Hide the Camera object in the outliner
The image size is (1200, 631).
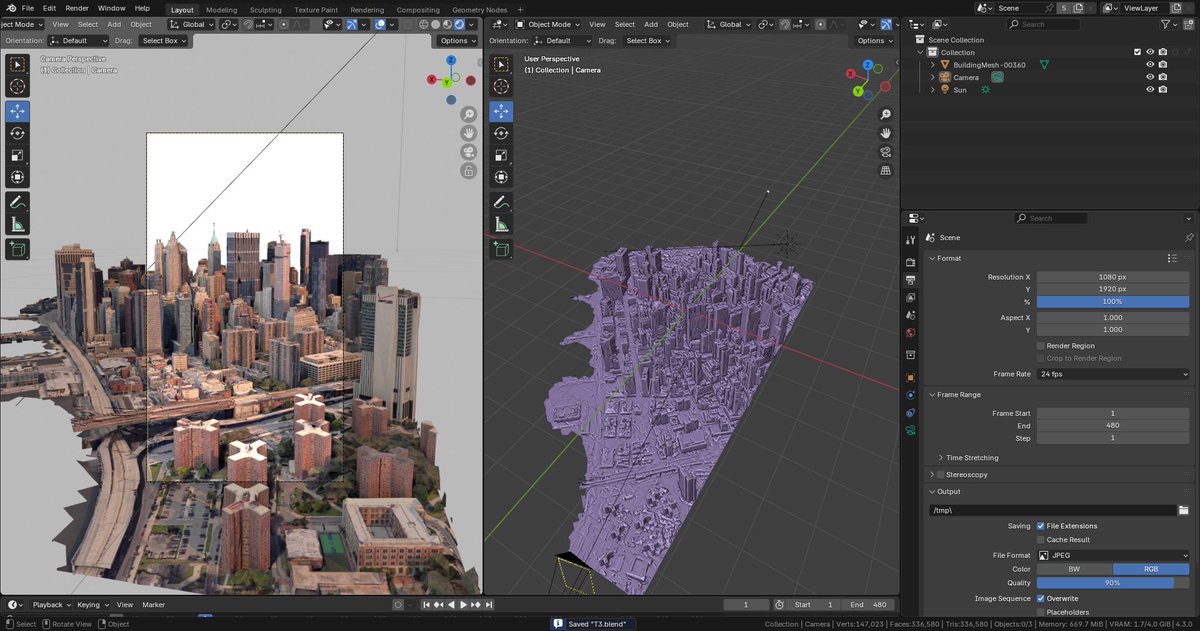pos(1150,77)
